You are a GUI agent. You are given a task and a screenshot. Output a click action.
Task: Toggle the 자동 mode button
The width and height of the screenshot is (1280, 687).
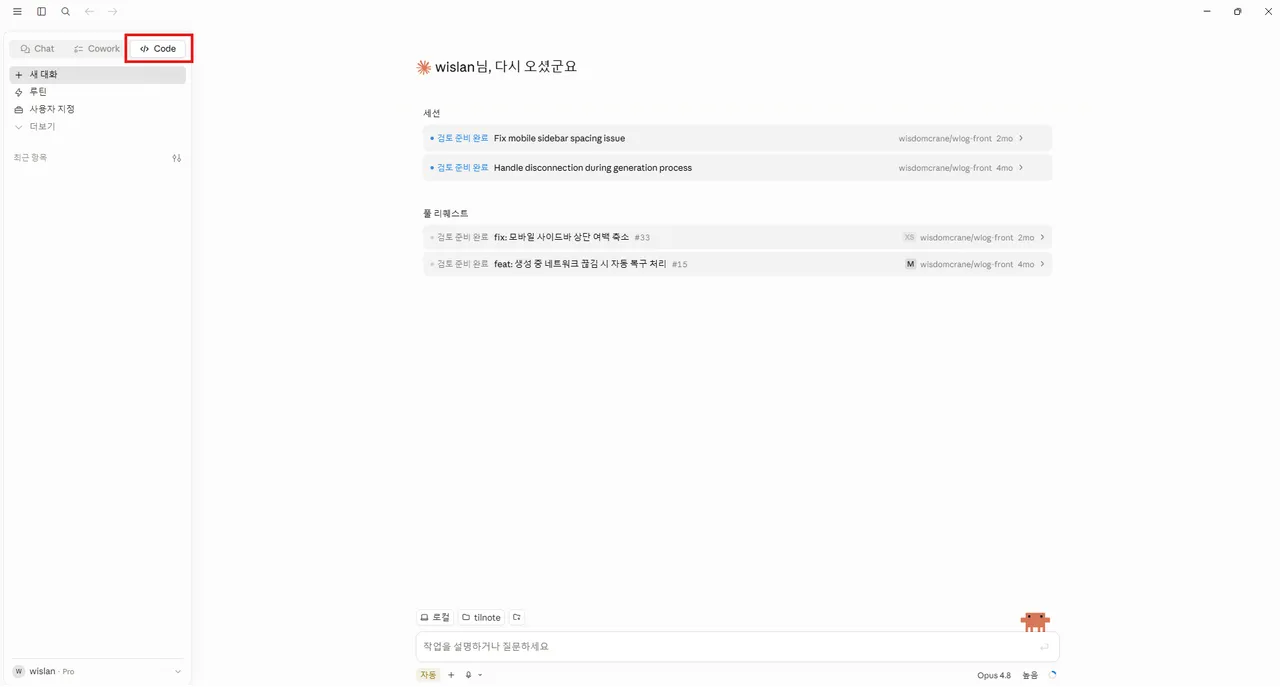click(428, 675)
